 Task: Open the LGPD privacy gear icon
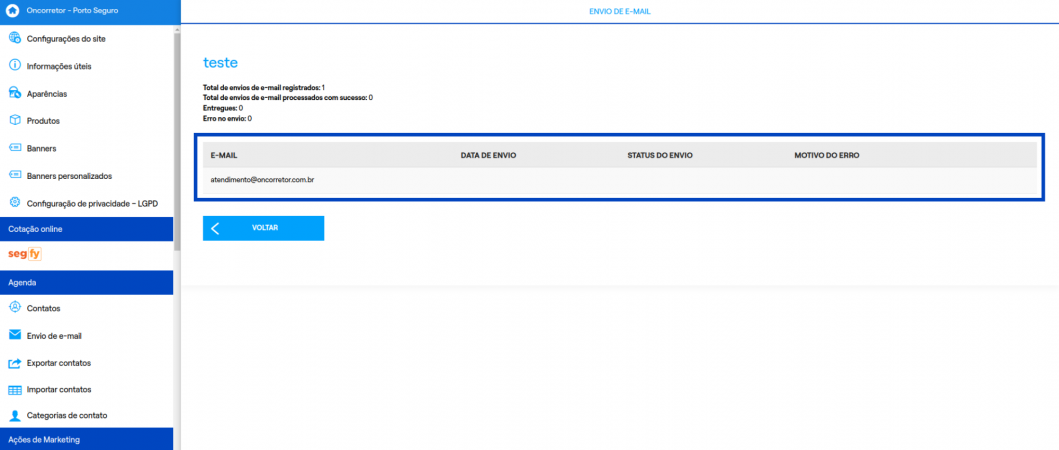click(14, 203)
